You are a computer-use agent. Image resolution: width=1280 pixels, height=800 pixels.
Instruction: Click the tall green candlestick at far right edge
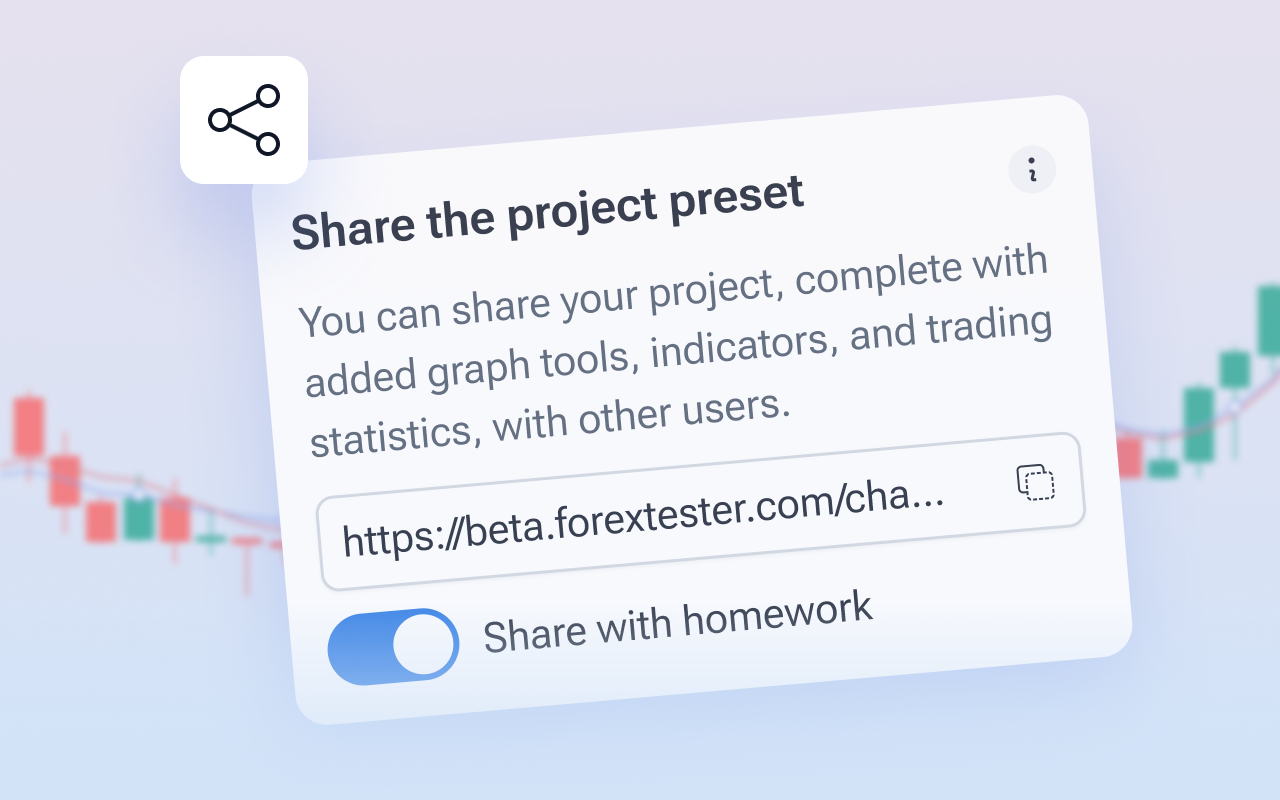tap(1268, 320)
